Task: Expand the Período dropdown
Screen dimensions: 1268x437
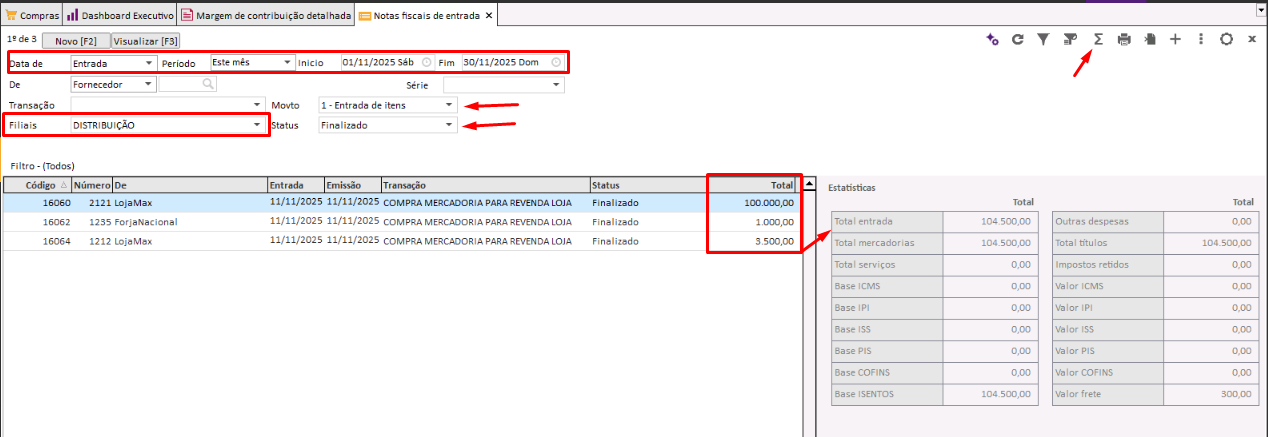Action: coord(288,62)
